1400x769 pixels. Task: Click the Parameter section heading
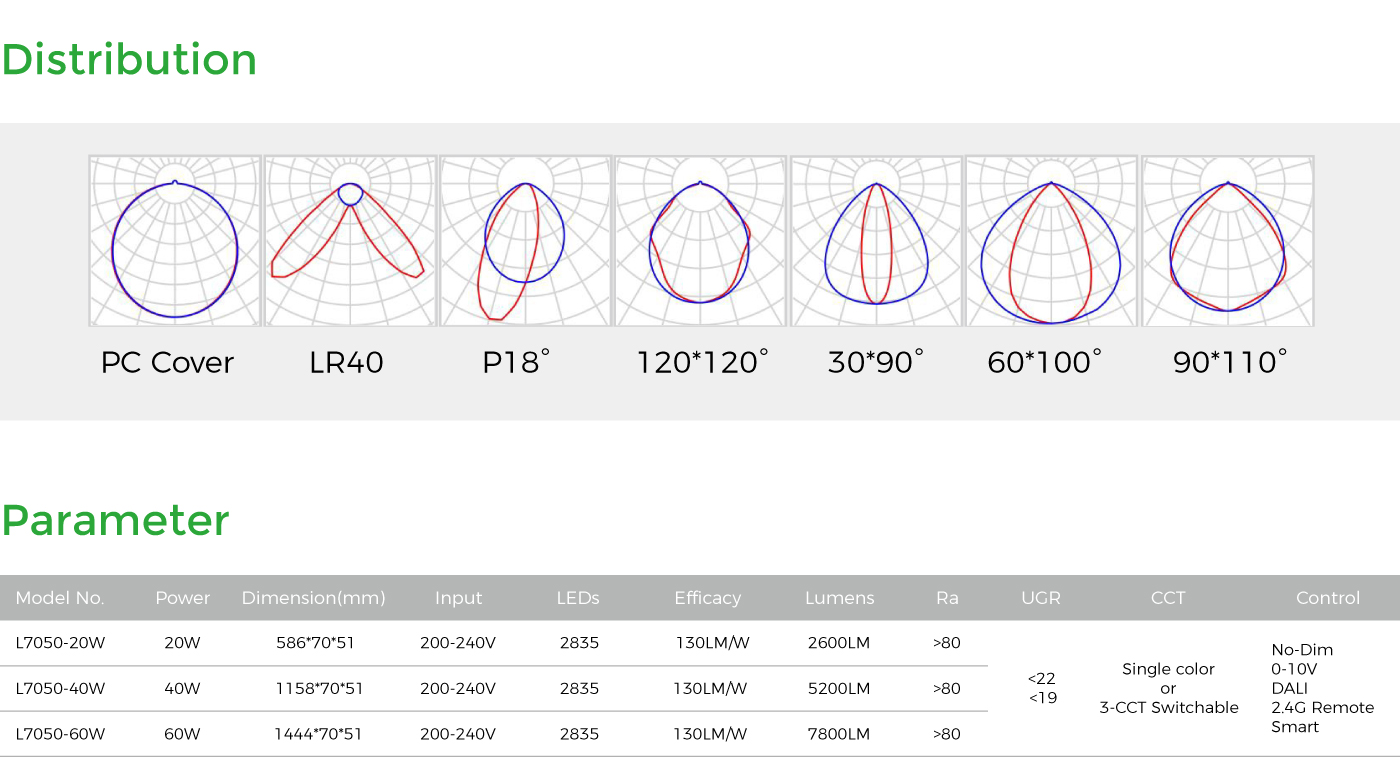[115, 521]
